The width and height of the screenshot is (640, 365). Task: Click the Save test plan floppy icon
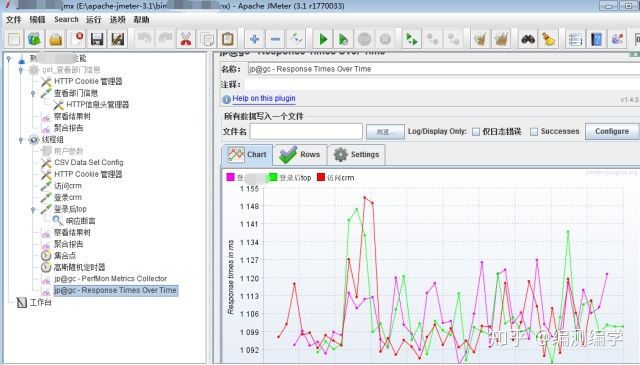(97, 39)
